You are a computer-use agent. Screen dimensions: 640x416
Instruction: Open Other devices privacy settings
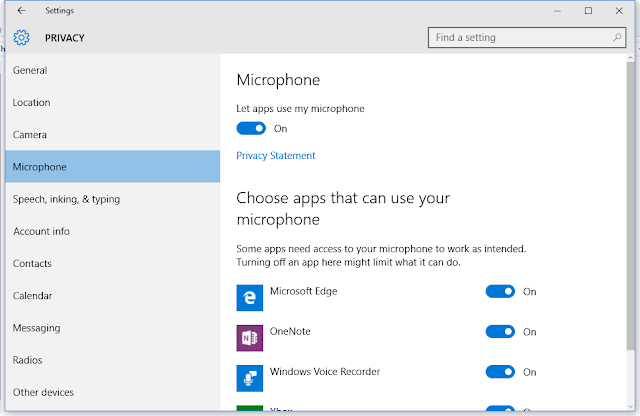point(43,392)
